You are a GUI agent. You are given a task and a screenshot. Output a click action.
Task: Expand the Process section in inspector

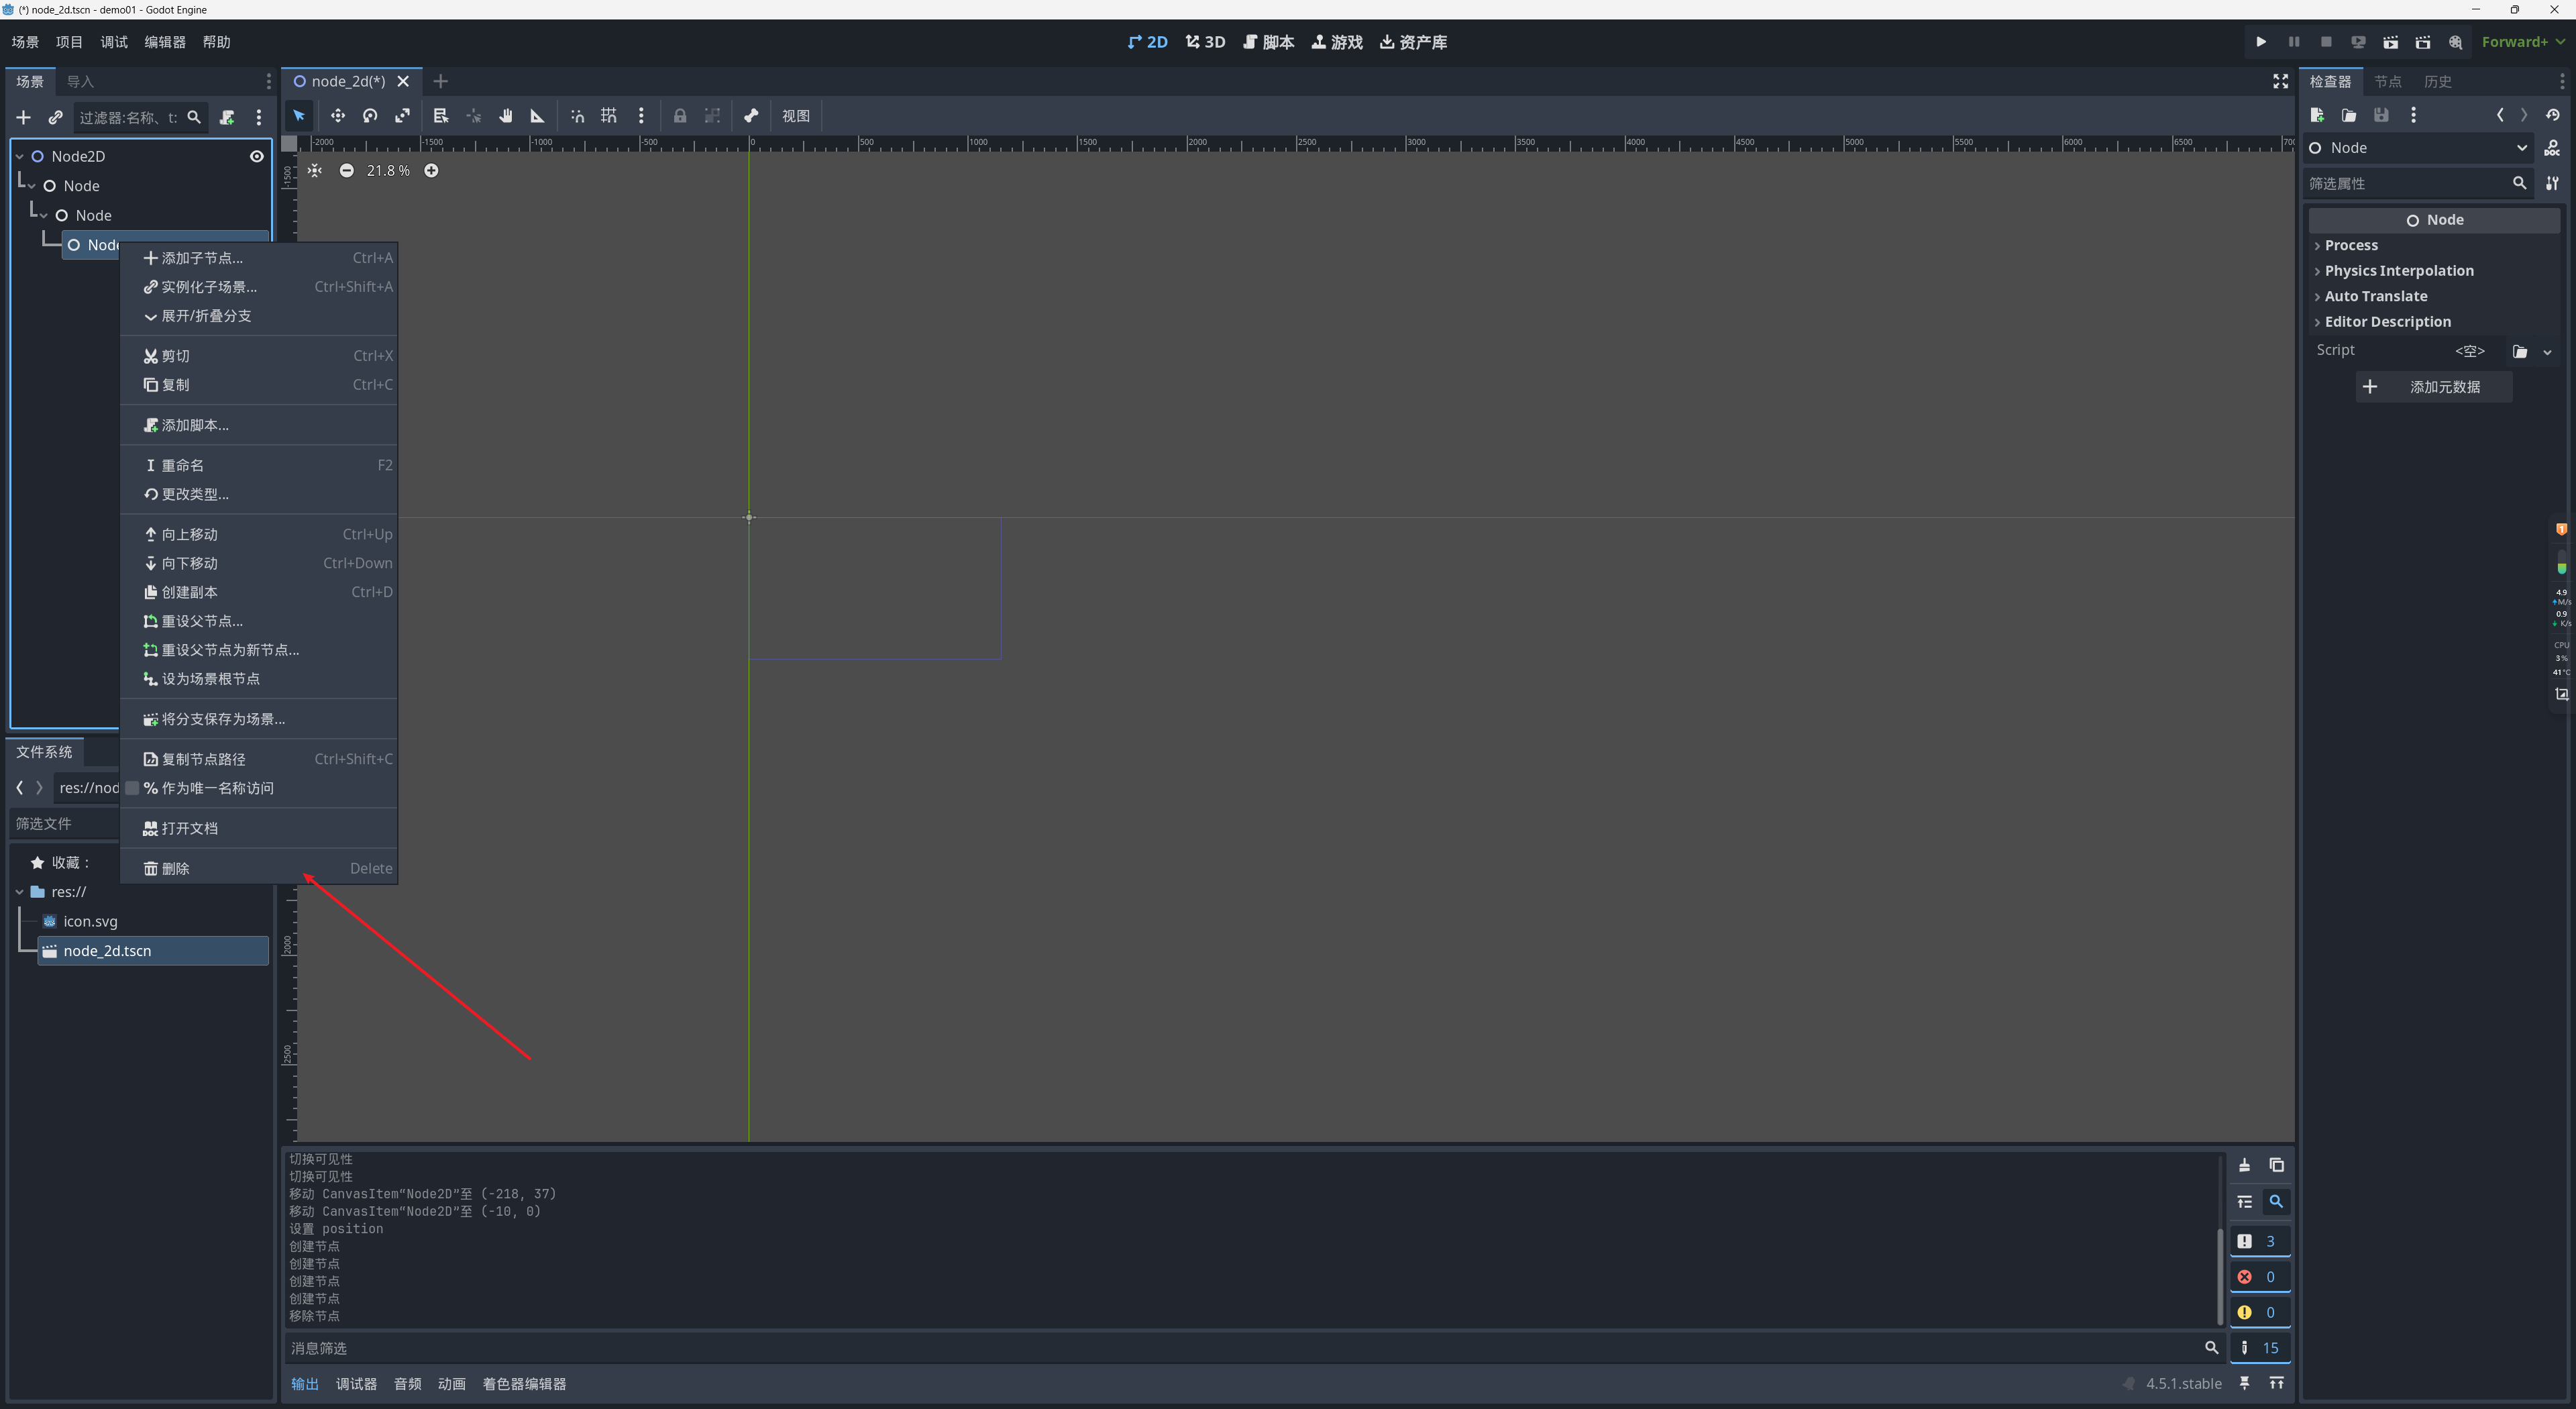click(x=2350, y=245)
